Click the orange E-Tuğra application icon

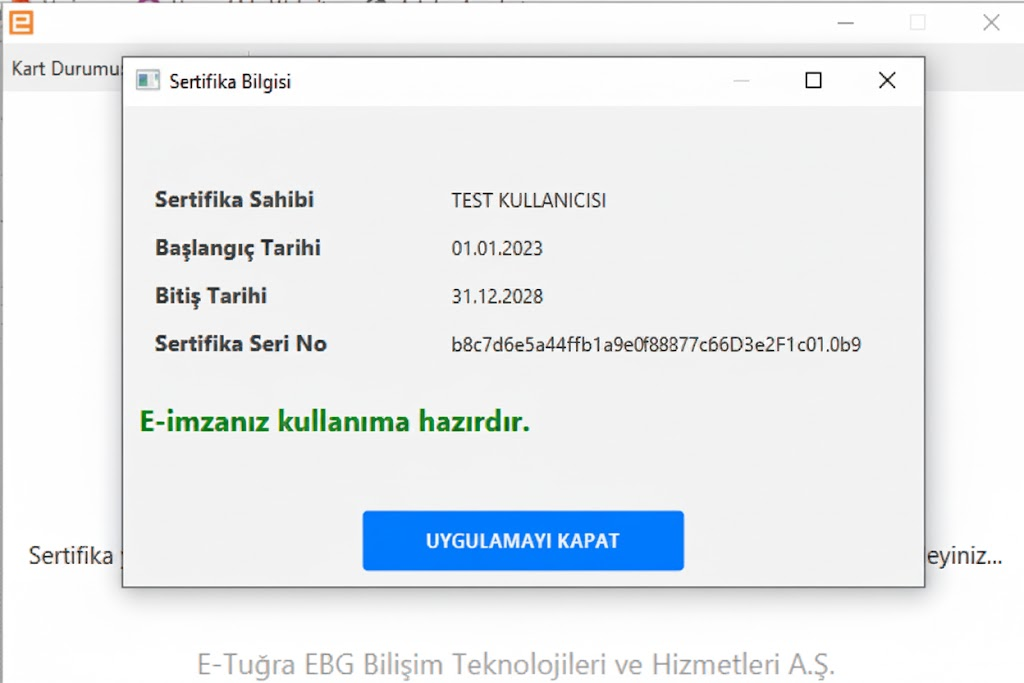pos(21,22)
